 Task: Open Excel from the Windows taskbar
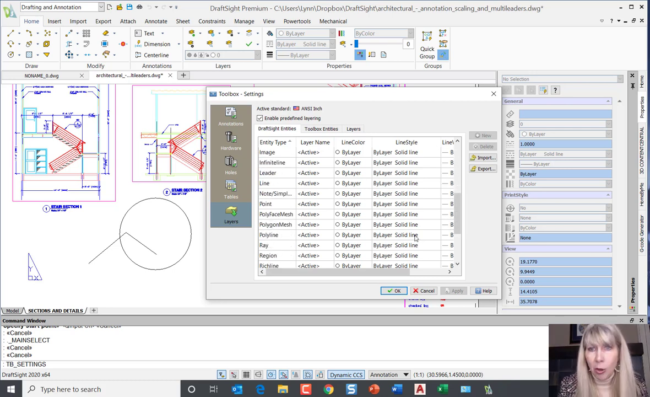442,389
